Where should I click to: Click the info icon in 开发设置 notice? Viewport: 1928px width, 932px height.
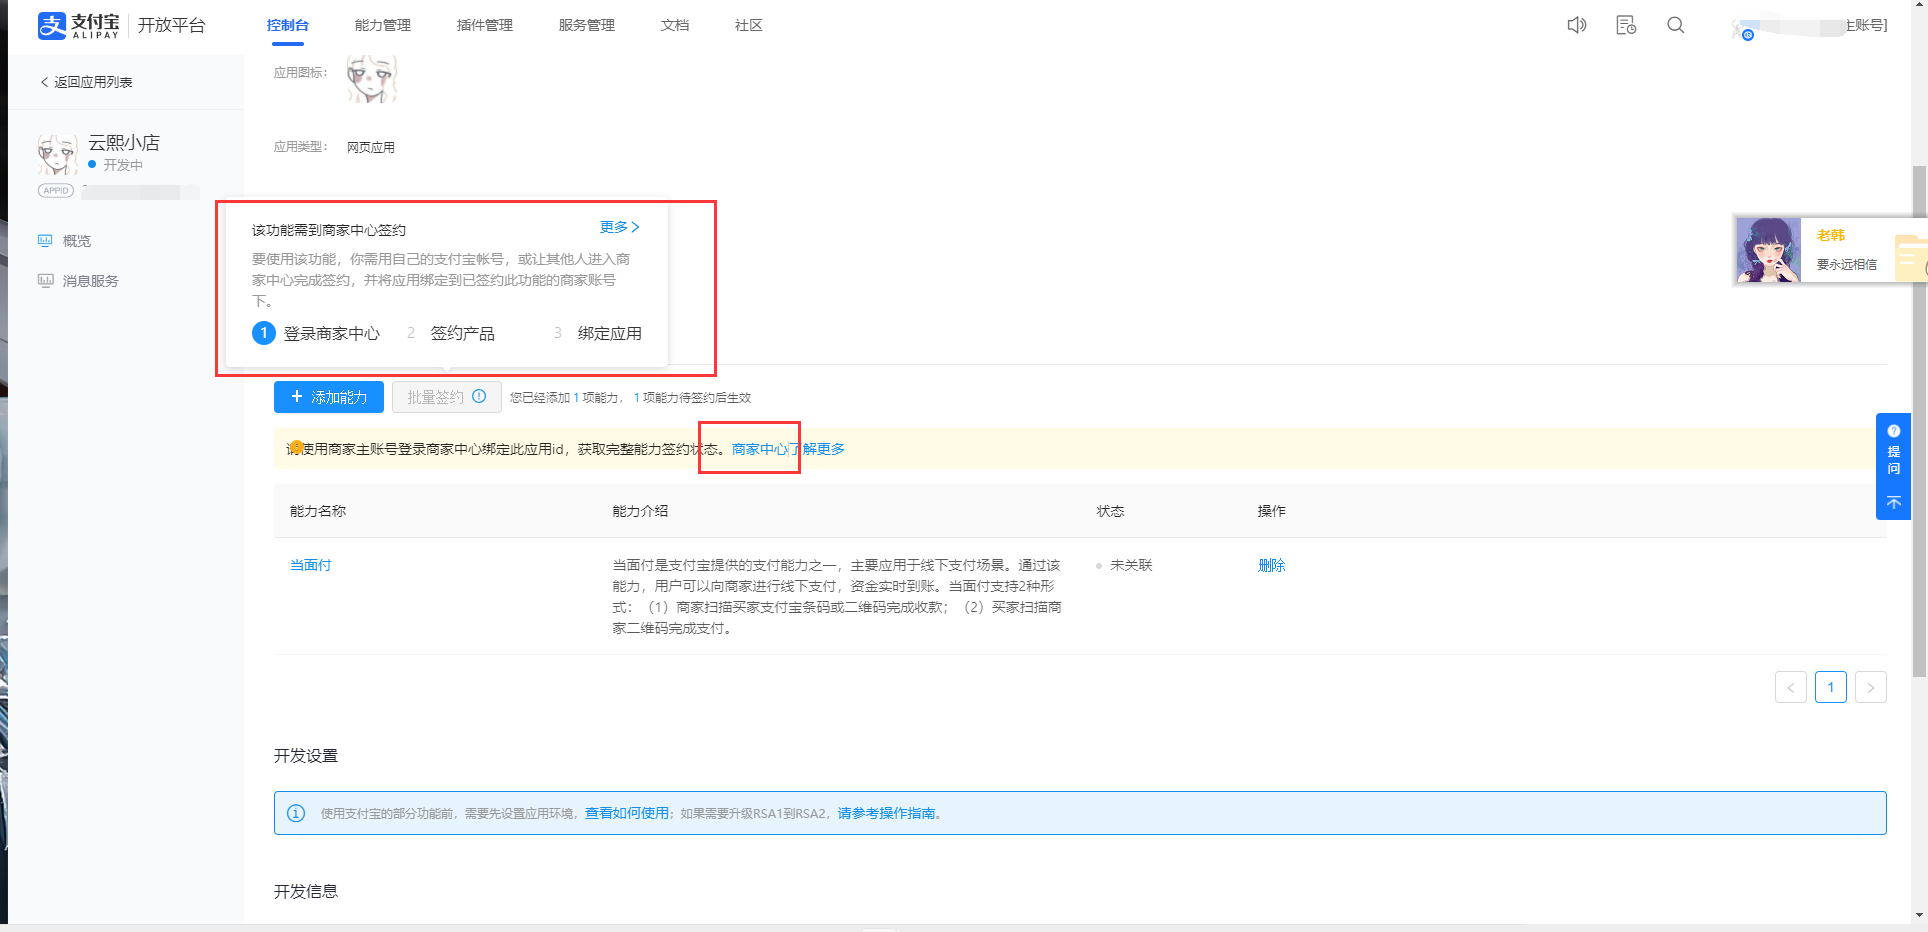pyautogui.click(x=296, y=813)
